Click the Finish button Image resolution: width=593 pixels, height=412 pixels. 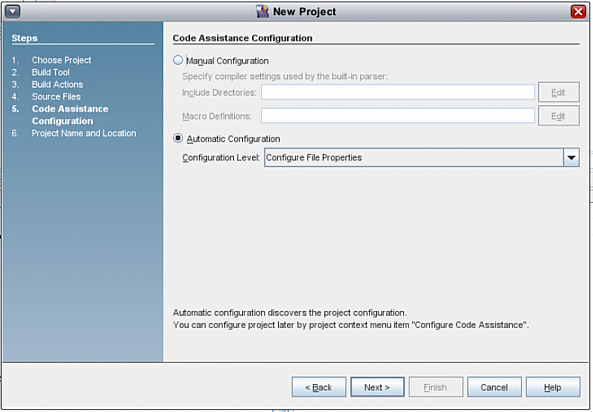coord(436,387)
